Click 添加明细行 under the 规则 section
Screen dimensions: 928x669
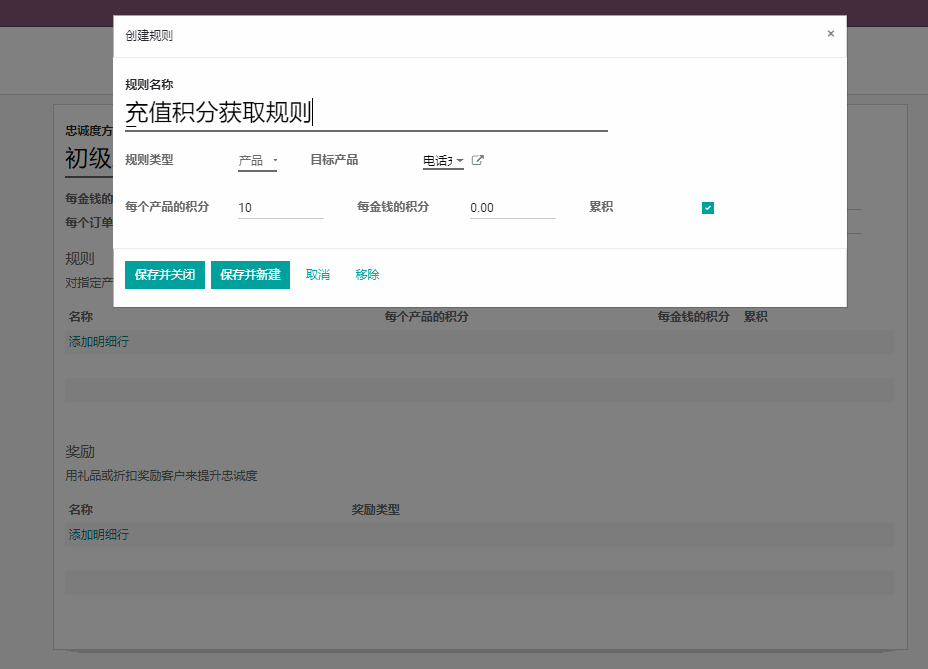click(99, 342)
